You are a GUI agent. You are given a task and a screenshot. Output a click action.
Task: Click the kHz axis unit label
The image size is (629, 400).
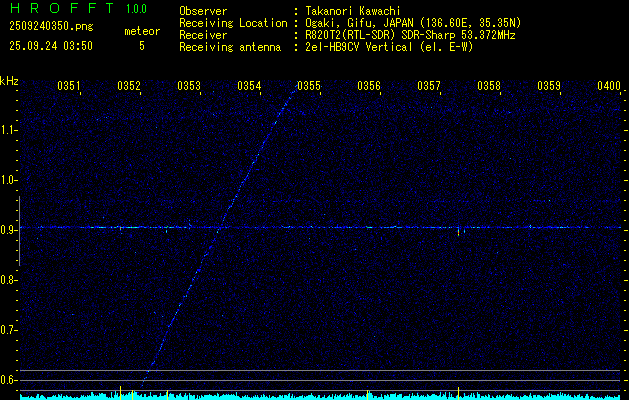tap(9, 81)
